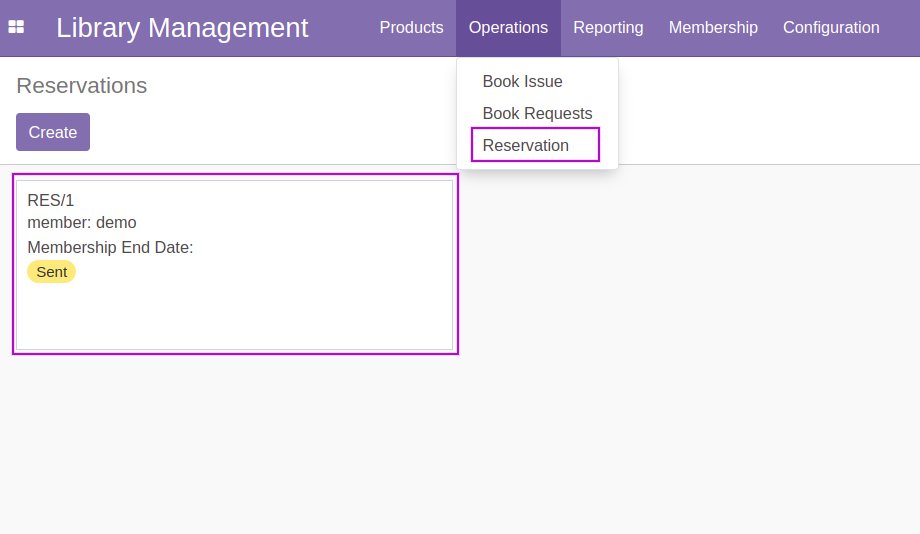Image resolution: width=920 pixels, height=534 pixels.
Task: Open the RES/1 reservation record title
Action: click(50, 201)
